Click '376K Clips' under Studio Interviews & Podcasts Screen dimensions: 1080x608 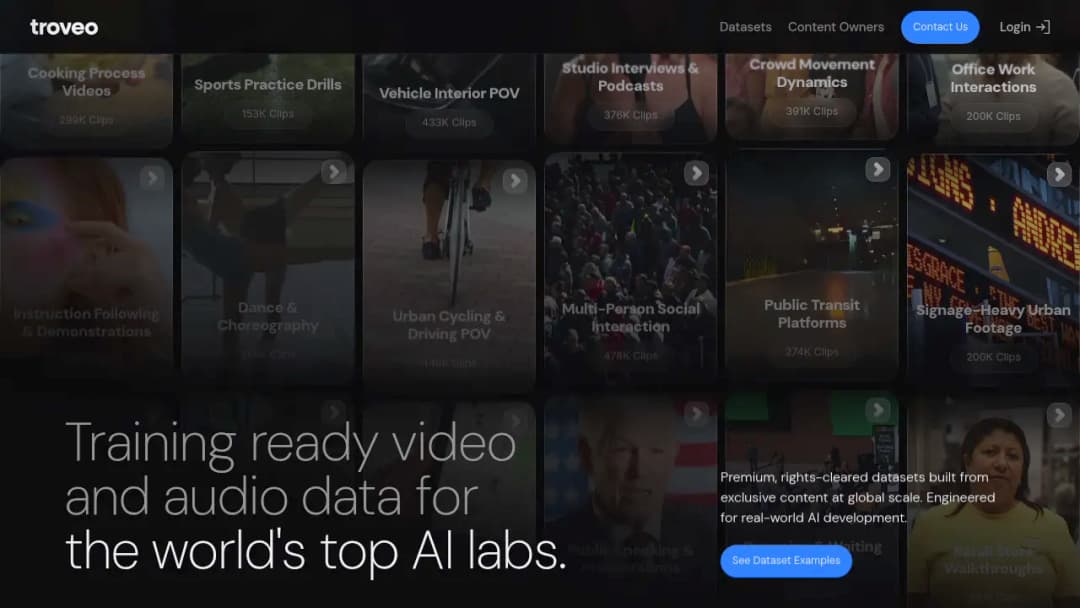tap(630, 115)
